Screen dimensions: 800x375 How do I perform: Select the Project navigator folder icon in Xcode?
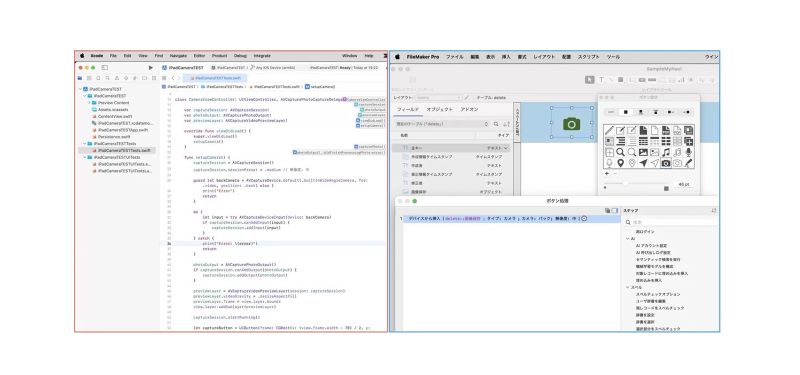tap(80, 78)
